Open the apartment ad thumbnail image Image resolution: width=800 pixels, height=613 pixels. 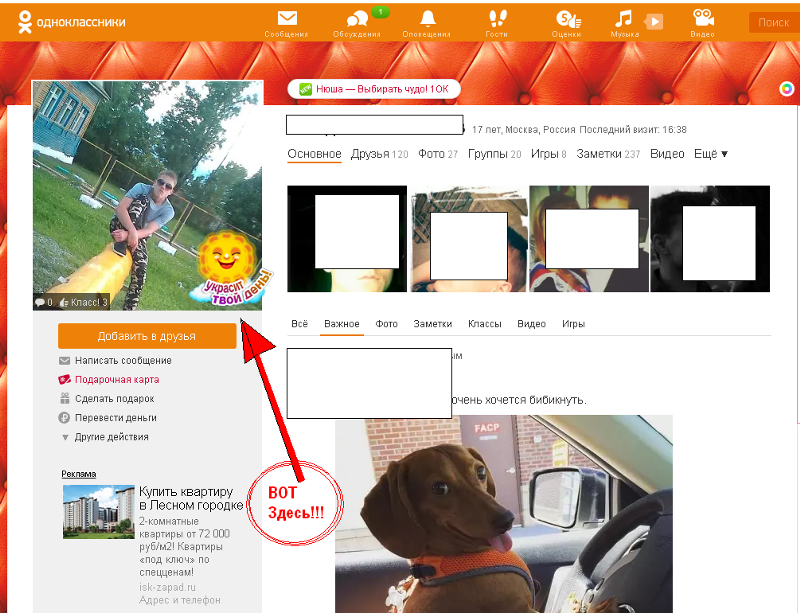[x=98, y=511]
